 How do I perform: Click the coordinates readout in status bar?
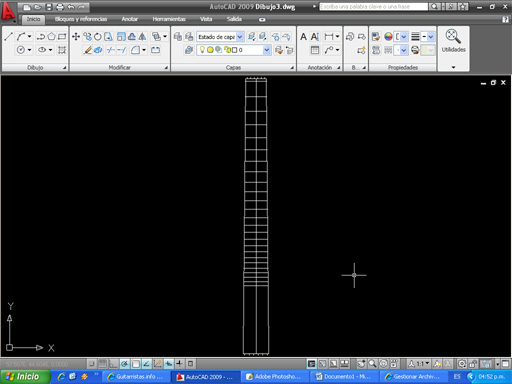tap(37, 364)
